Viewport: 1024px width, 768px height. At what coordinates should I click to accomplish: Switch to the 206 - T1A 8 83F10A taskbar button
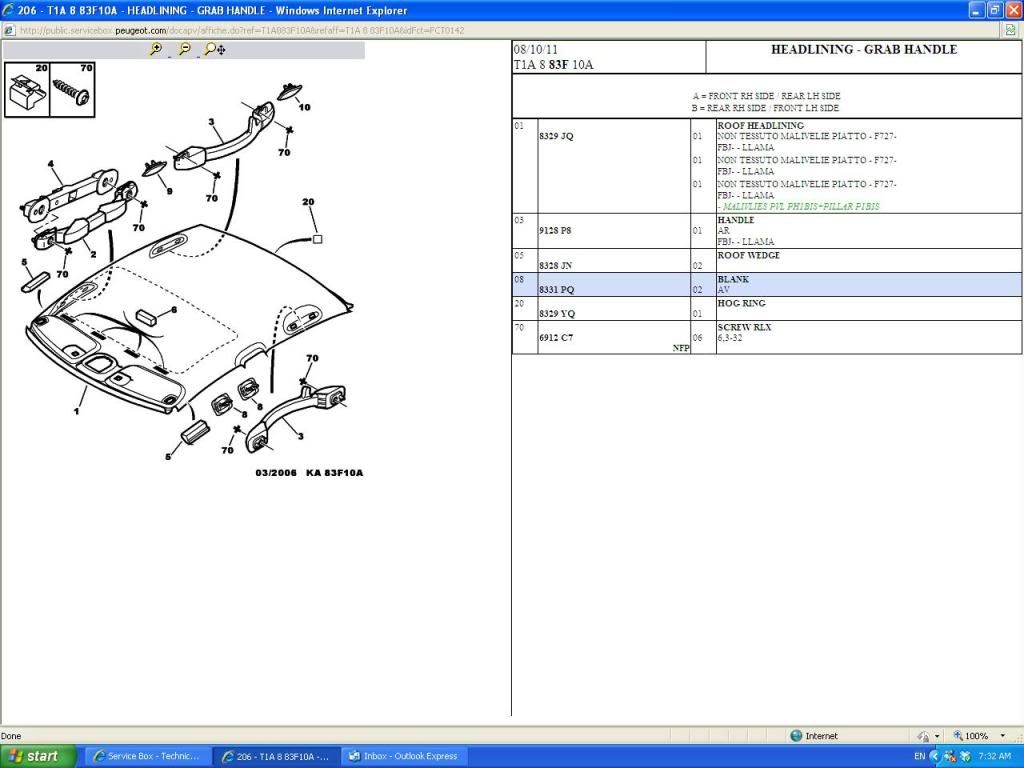[x=277, y=756]
